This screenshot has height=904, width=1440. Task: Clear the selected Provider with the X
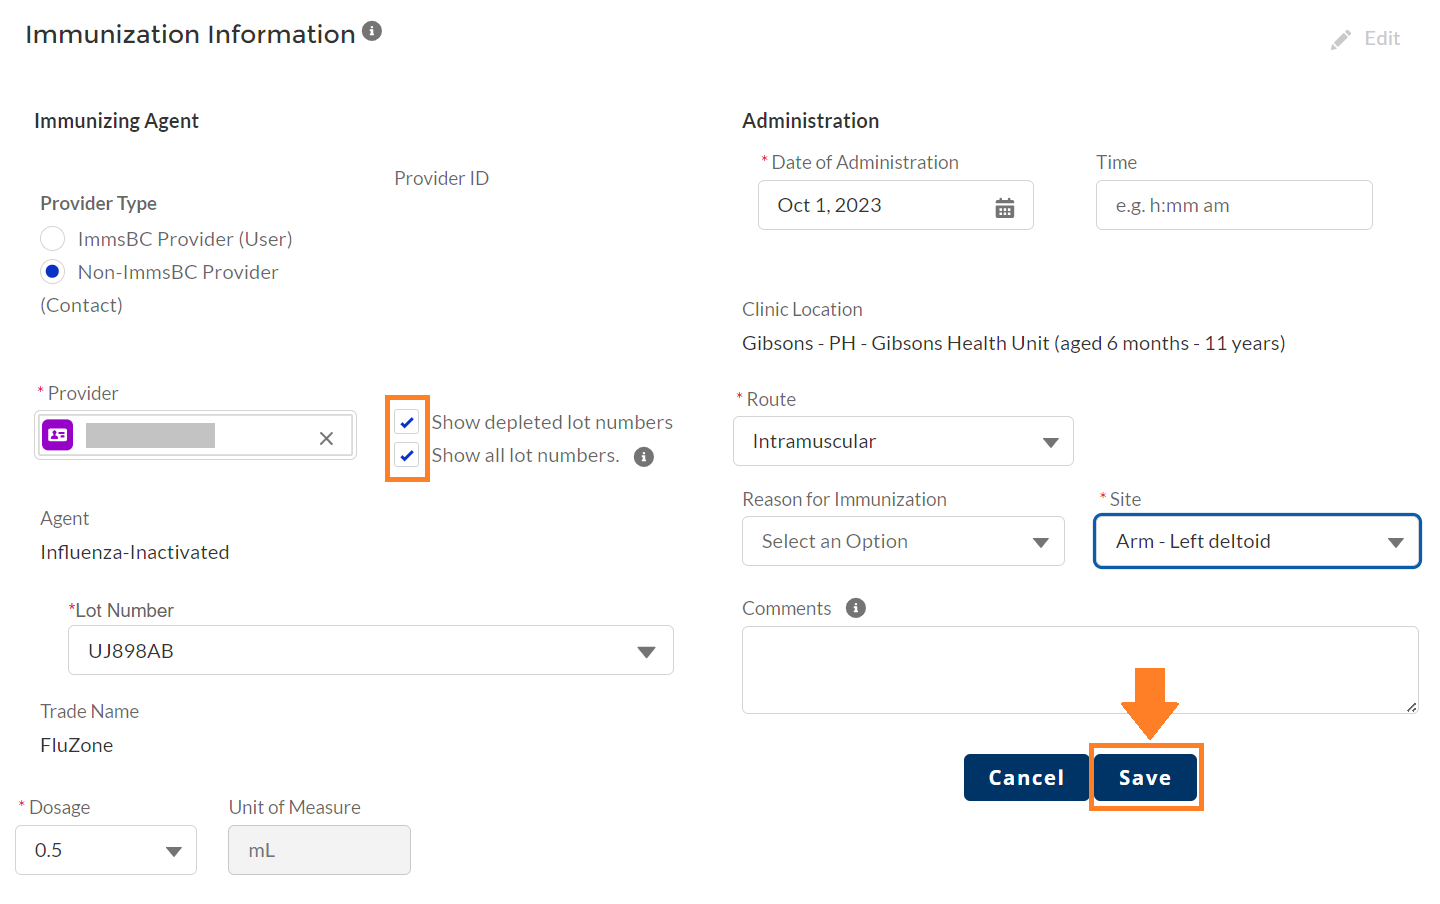click(326, 438)
